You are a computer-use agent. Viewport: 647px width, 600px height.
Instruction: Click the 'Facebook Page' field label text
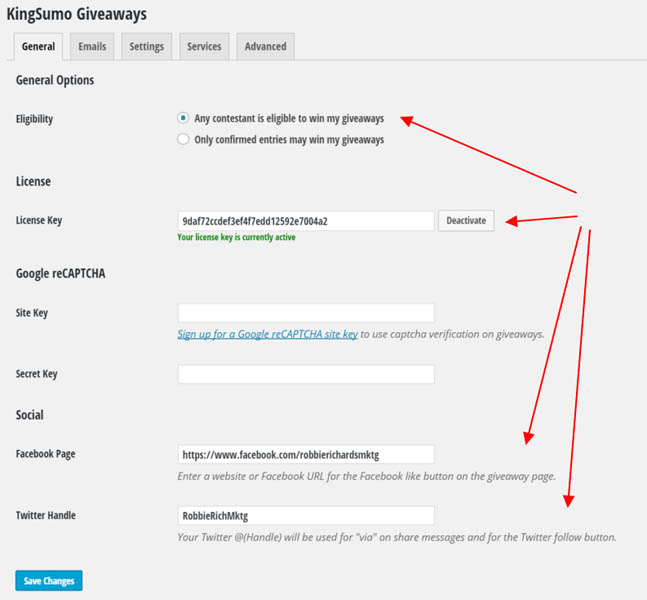tap(45, 454)
